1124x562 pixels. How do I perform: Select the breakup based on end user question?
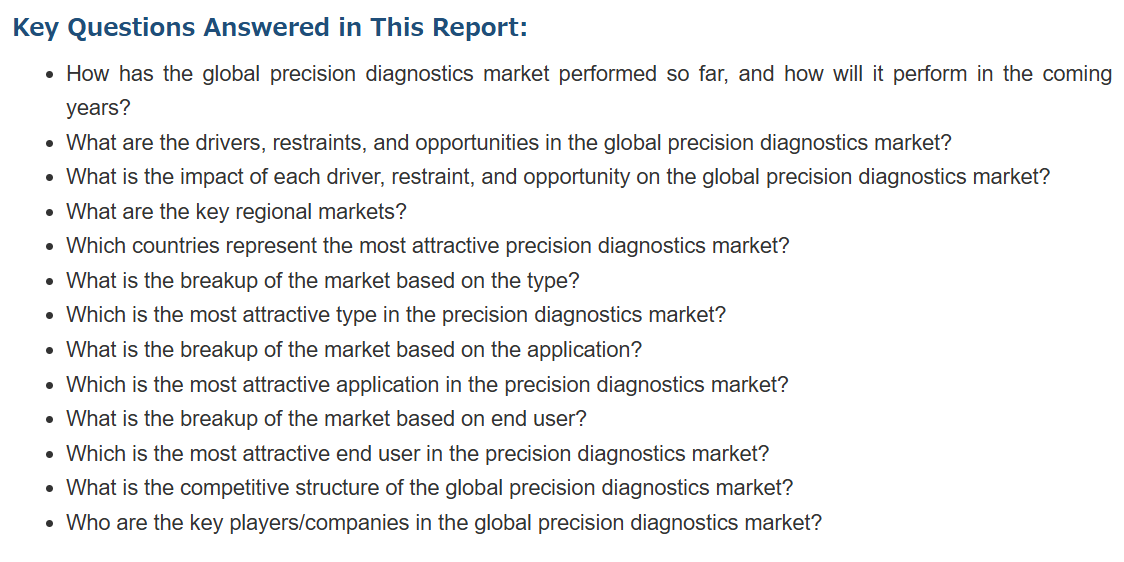click(326, 419)
